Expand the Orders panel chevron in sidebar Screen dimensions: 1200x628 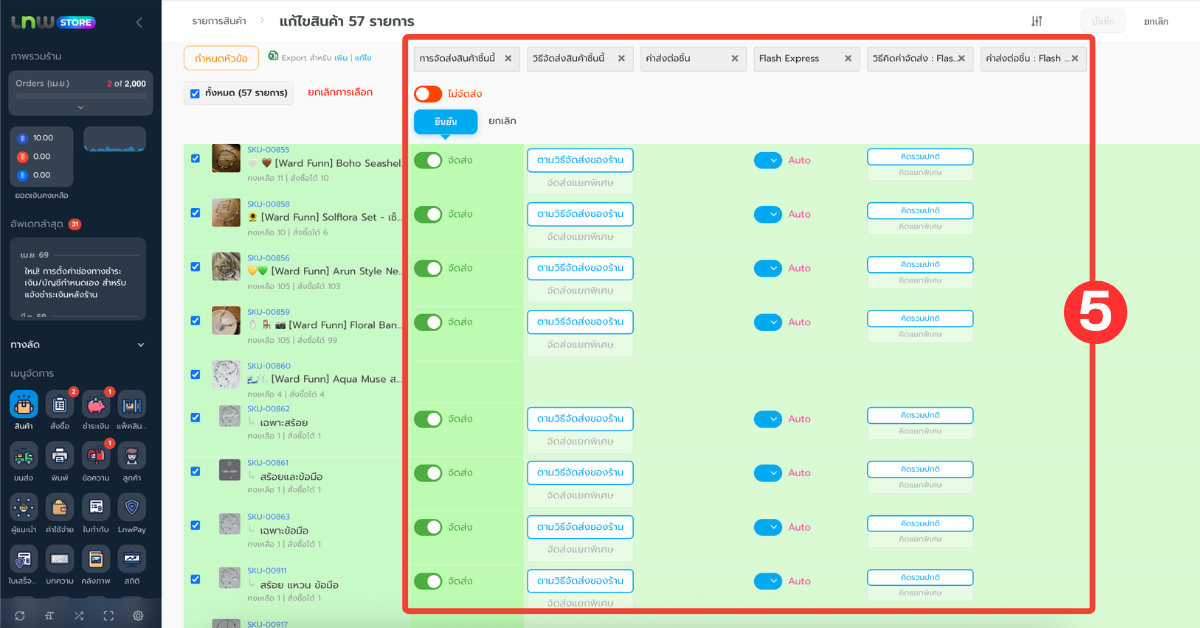pos(80,107)
